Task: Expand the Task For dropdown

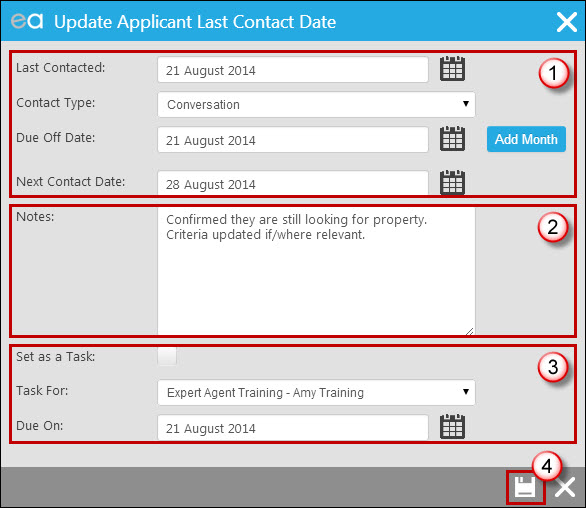Action: [x=316, y=392]
